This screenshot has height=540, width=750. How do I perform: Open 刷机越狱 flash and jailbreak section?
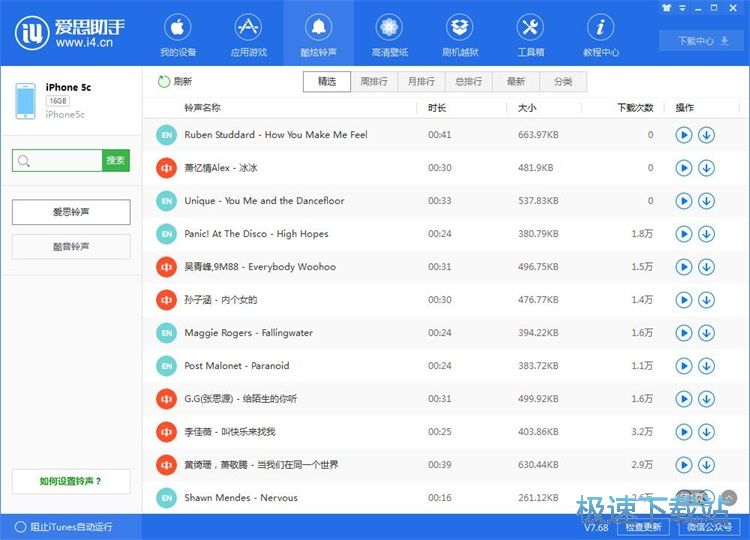point(460,34)
